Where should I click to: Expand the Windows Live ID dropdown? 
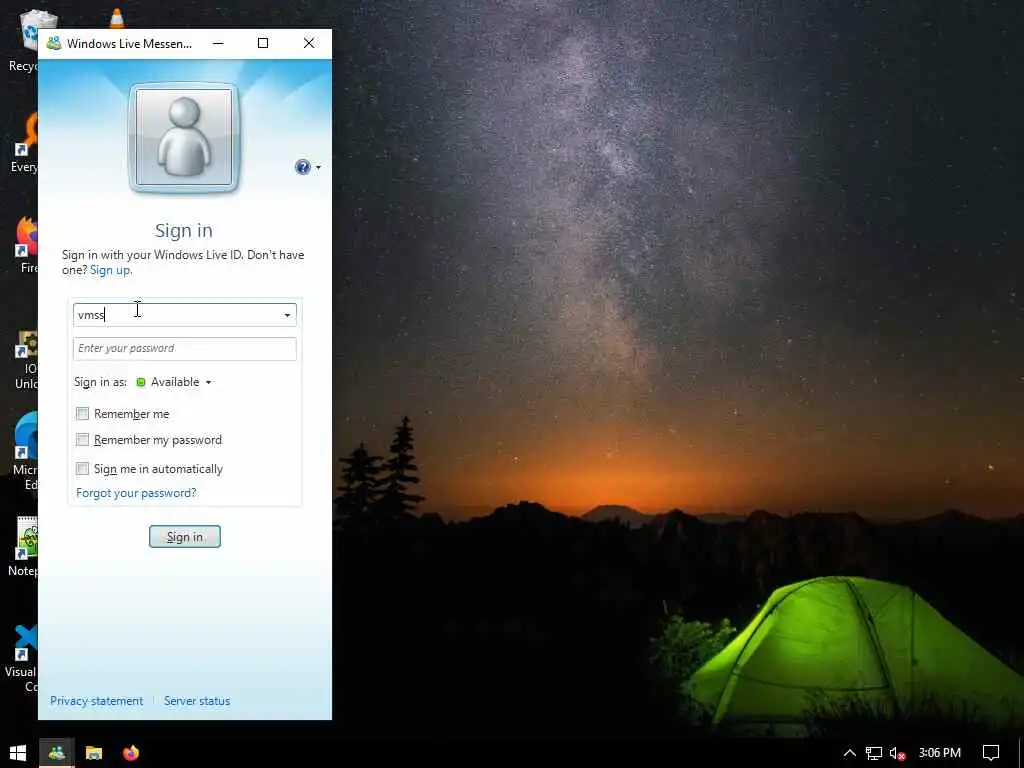click(287, 315)
